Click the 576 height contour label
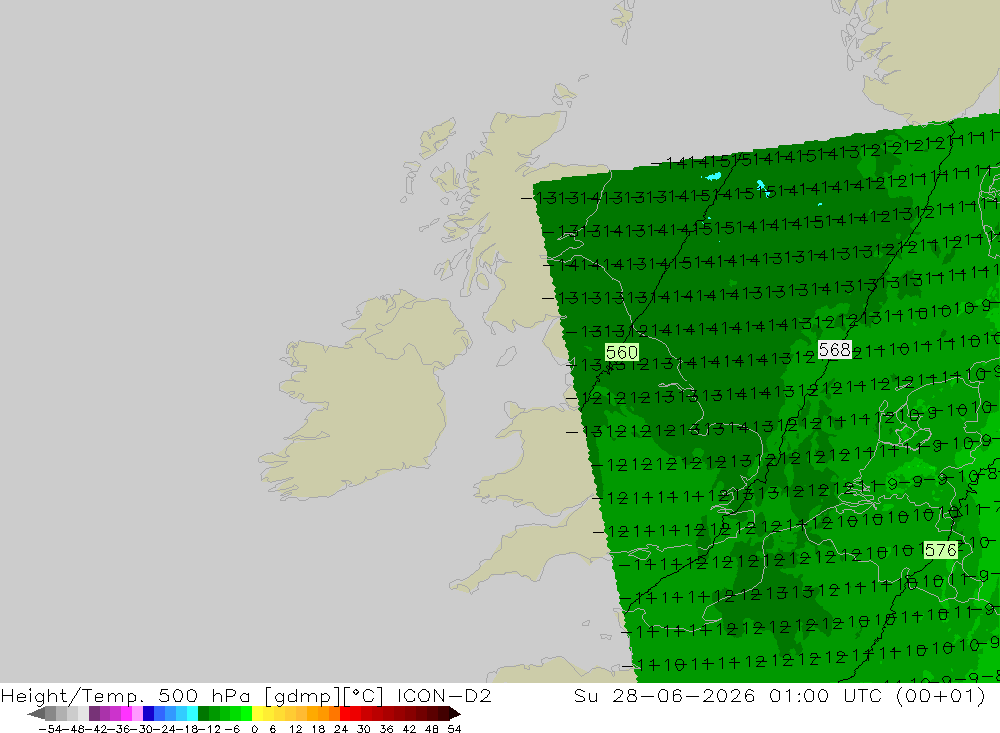1000x733 pixels. tap(941, 550)
